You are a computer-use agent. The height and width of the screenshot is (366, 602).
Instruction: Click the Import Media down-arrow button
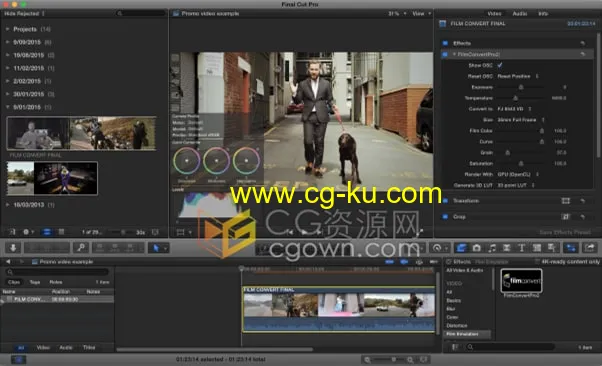[x=13, y=248]
